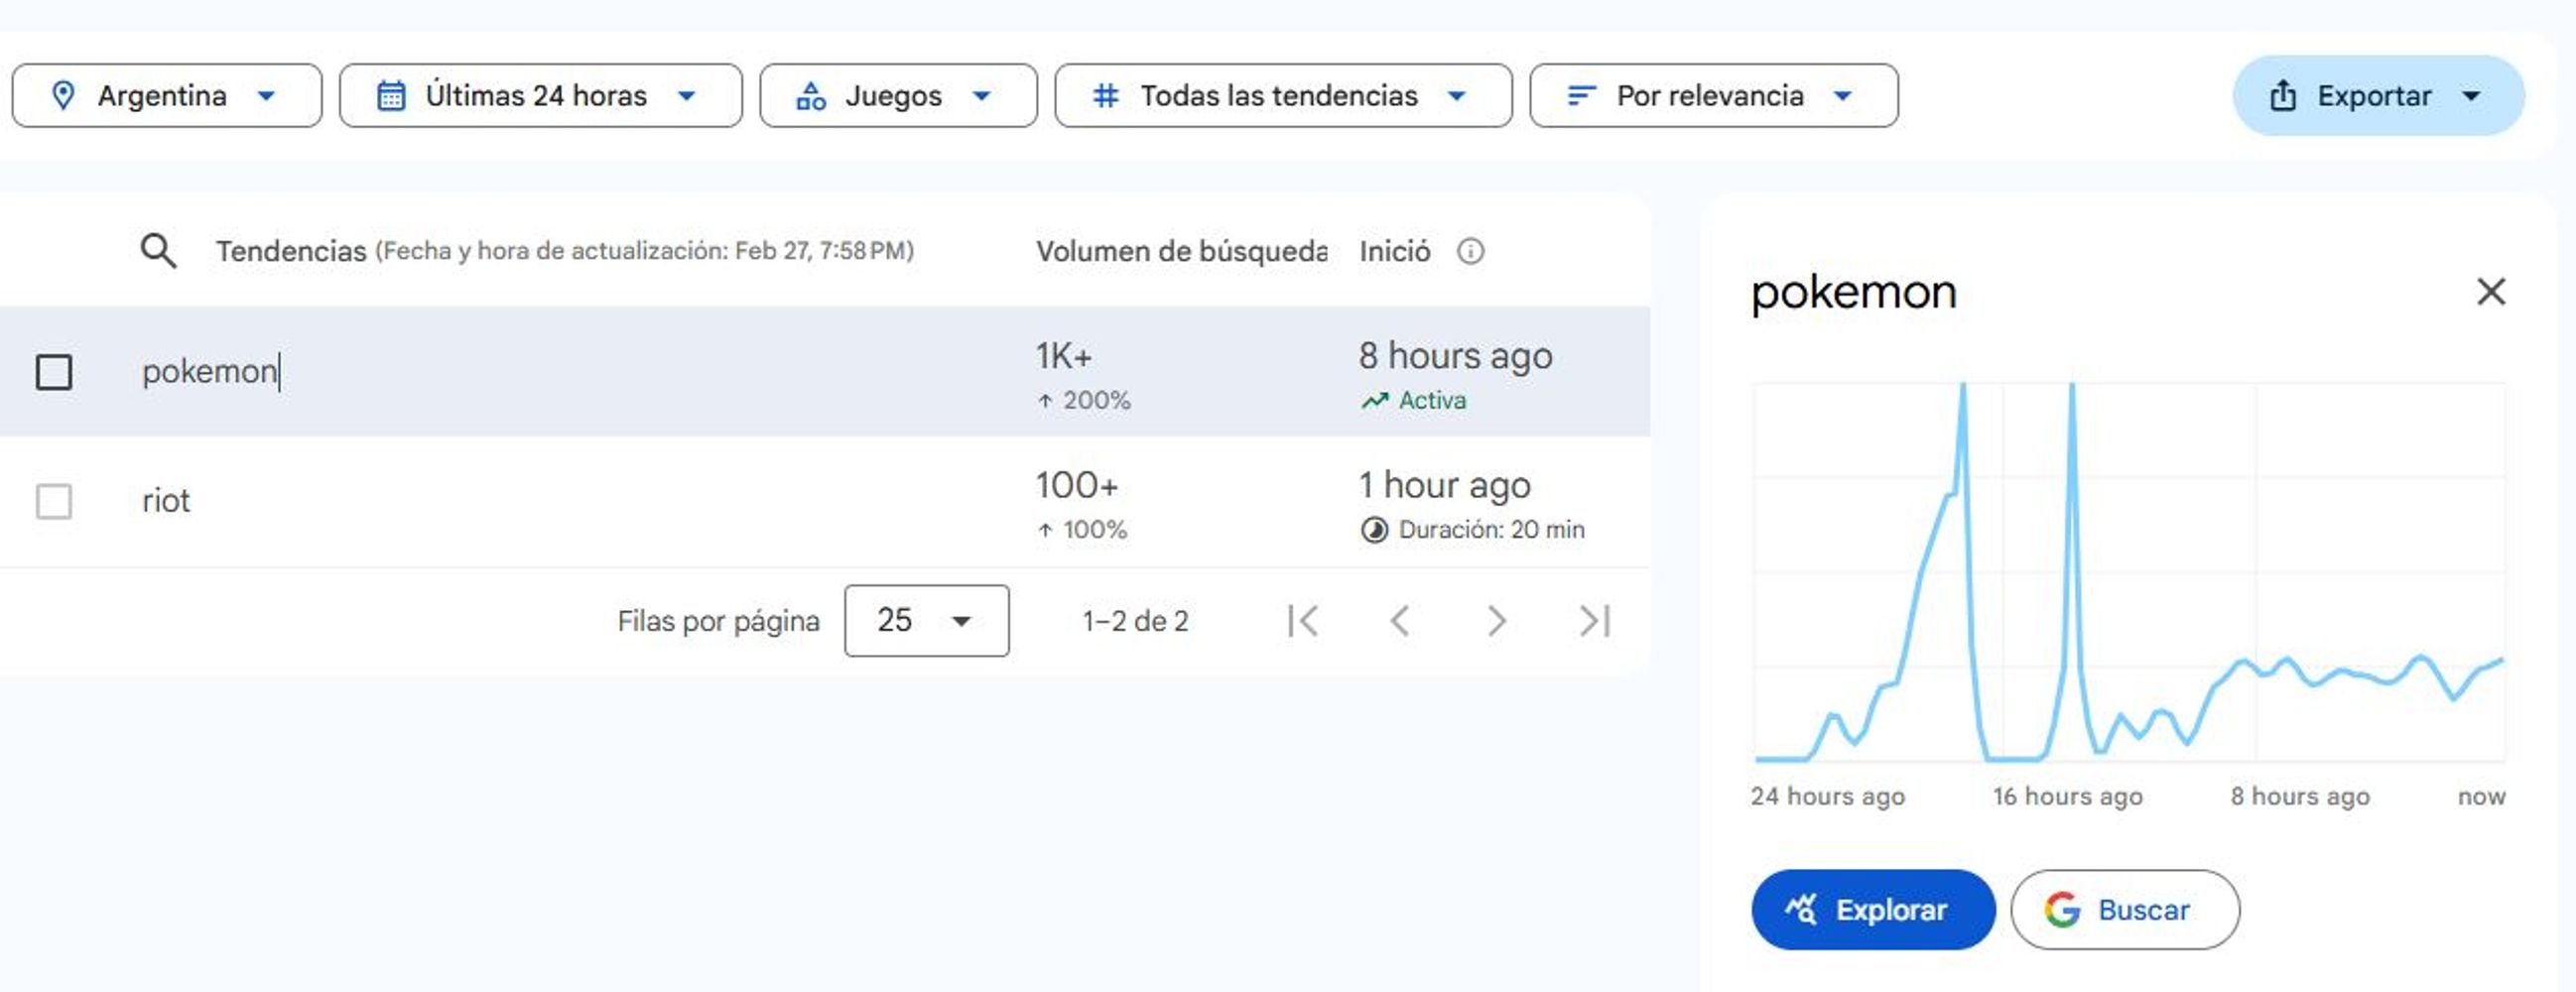Open the rows per page dropdown showing 25
The height and width of the screenshot is (992, 2576).
(926, 621)
